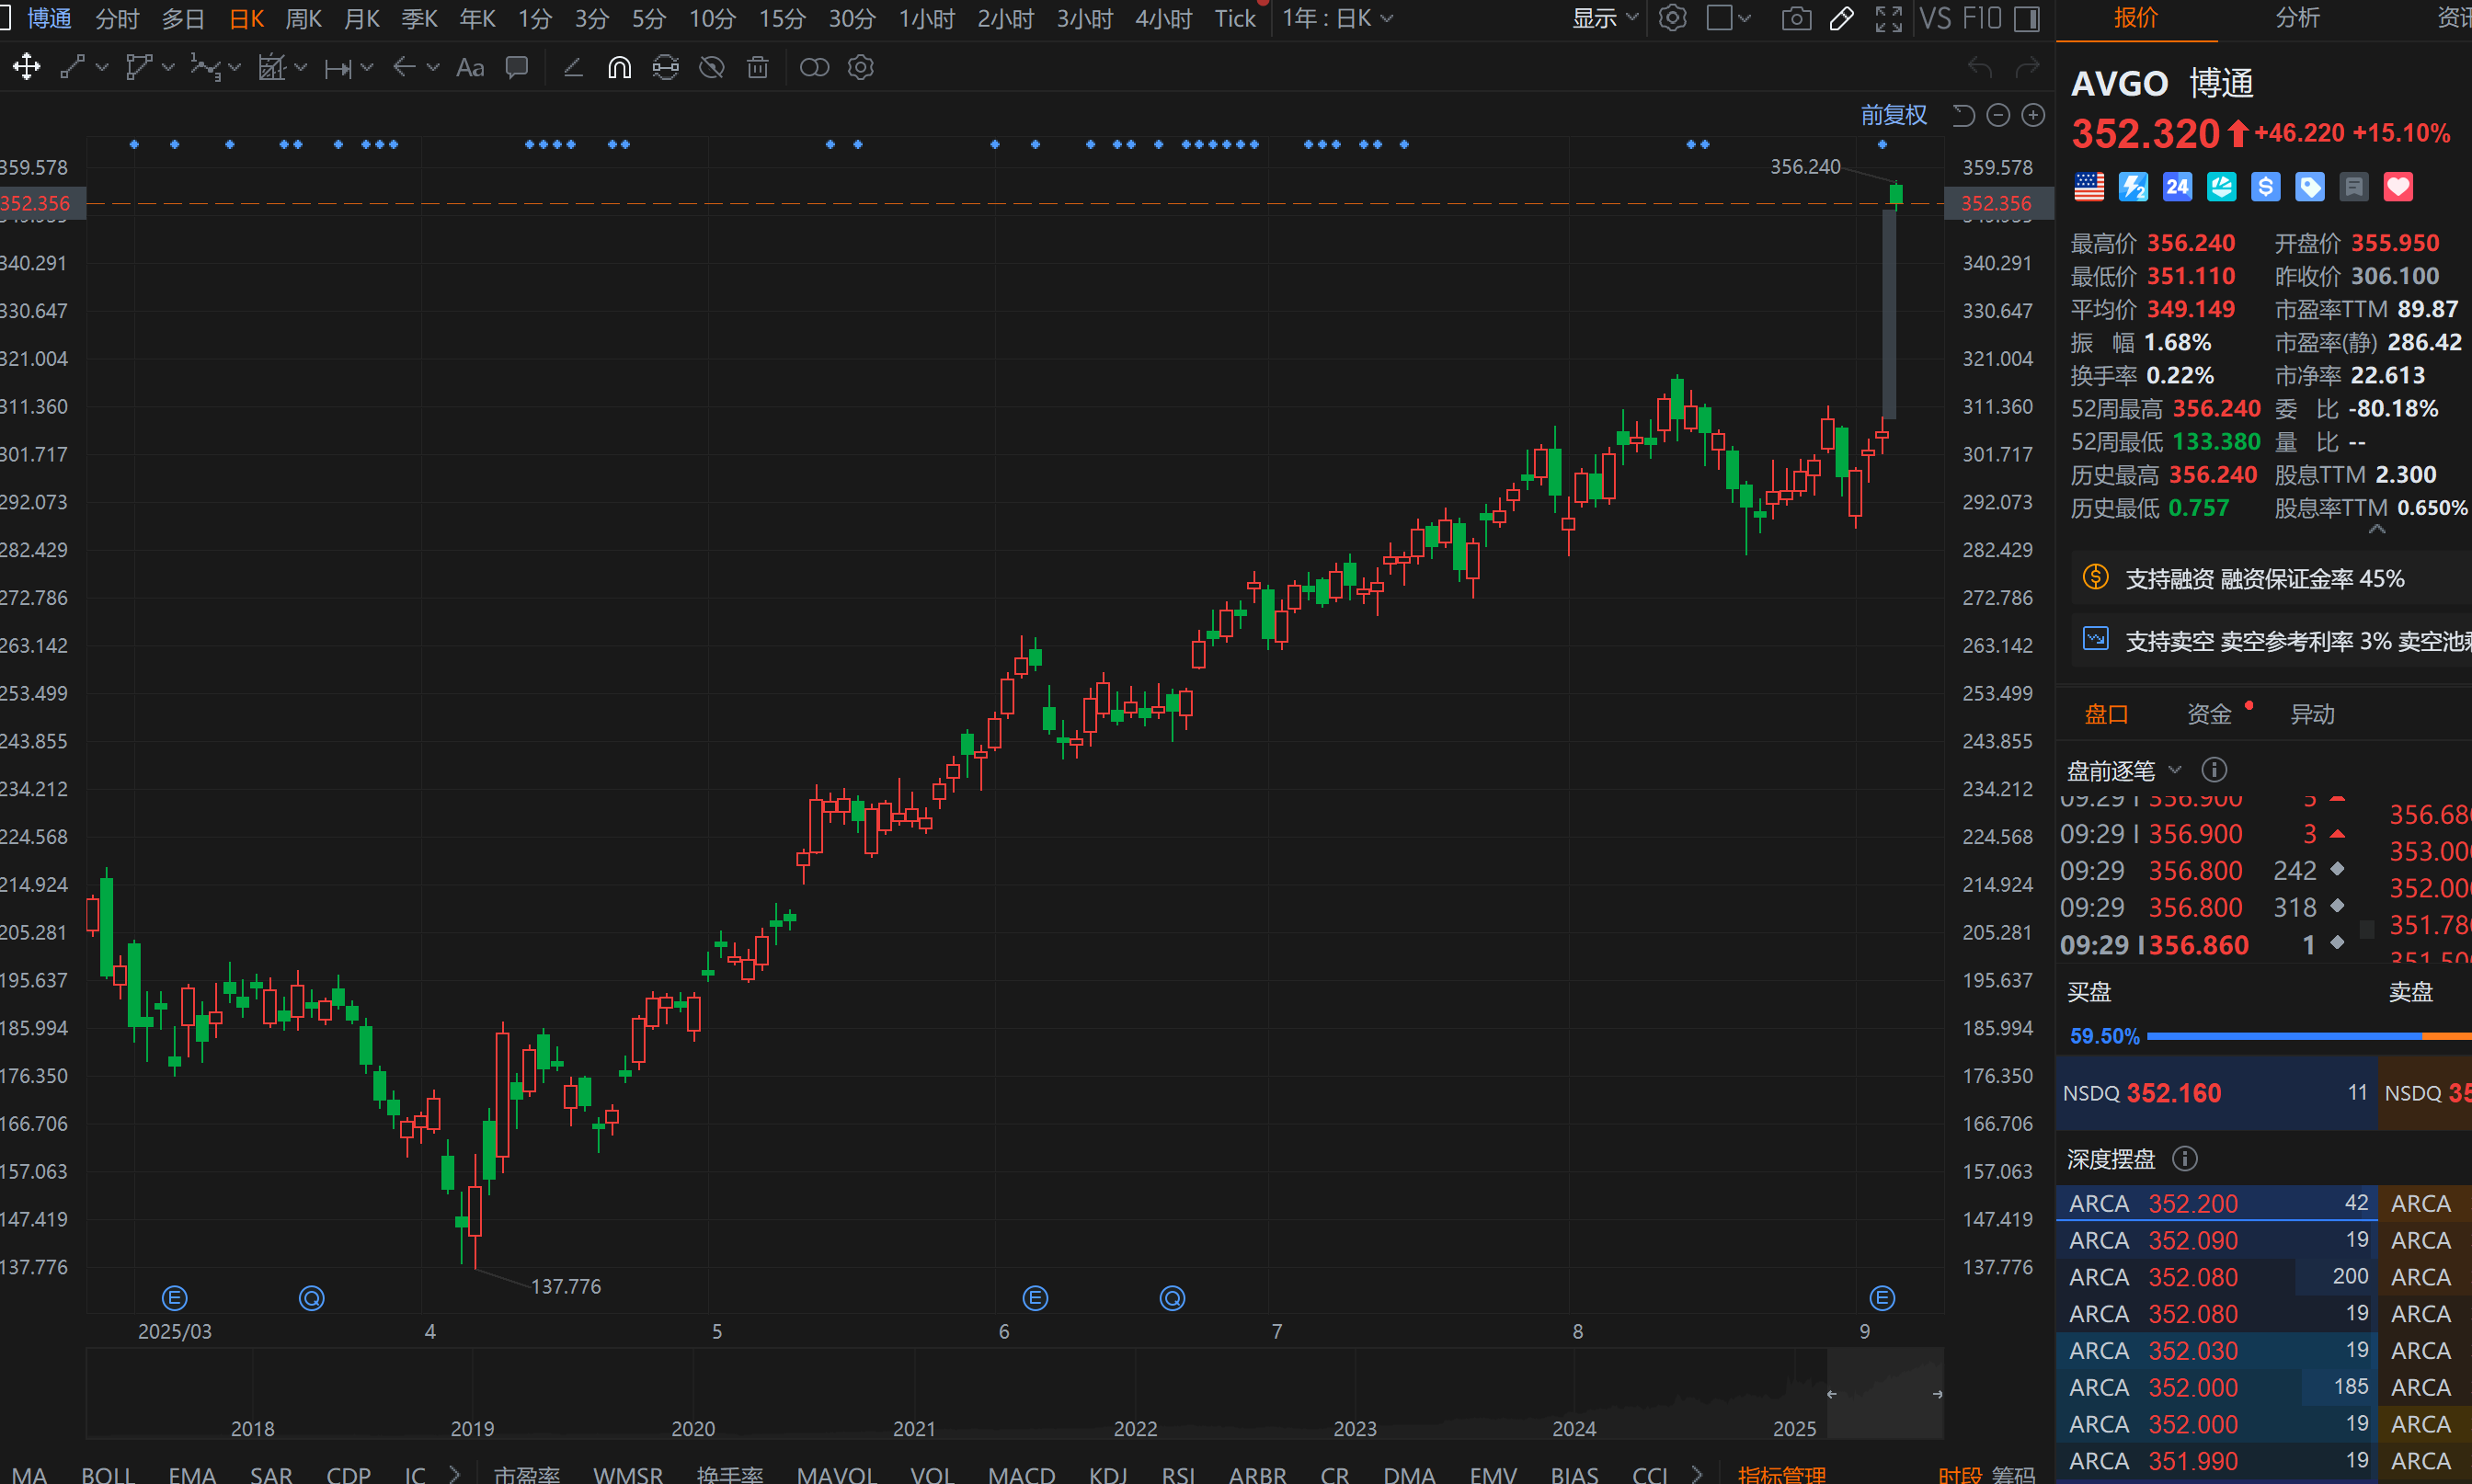This screenshot has height=1484, width=2472.
Task: Click the 前复权 adjustment link
Action: pos(1893,116)
